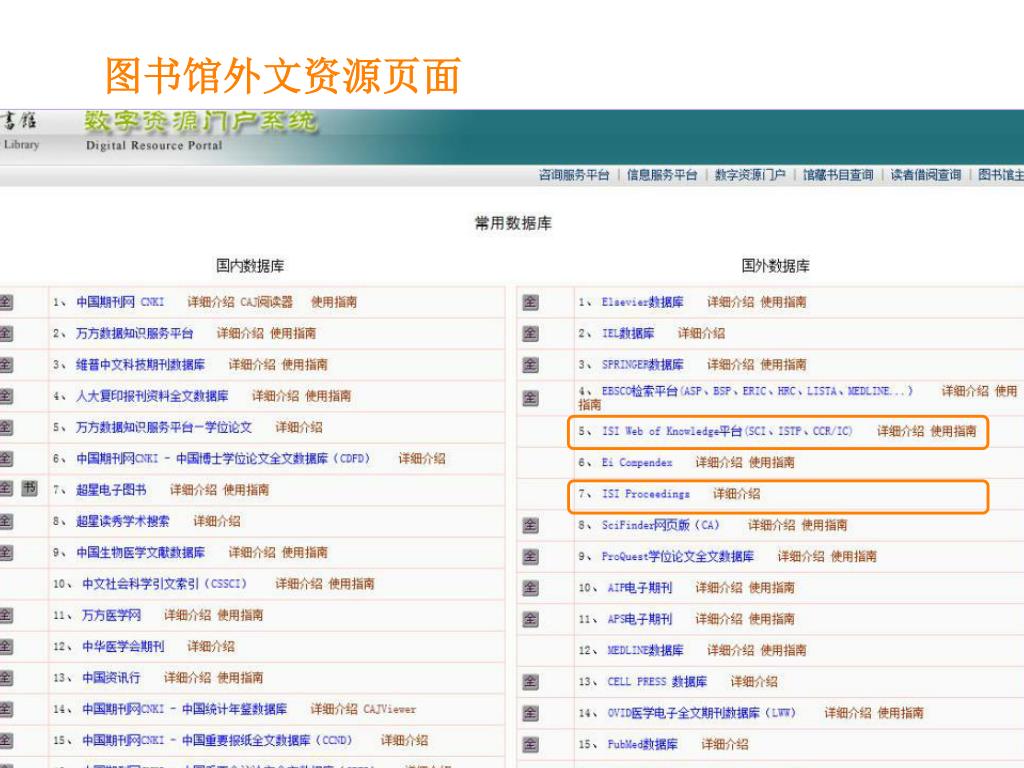This screenshot has height=768, width=1024.
Task: Open 信息服务平台 in top navigation
Action: tap(662, 175)
